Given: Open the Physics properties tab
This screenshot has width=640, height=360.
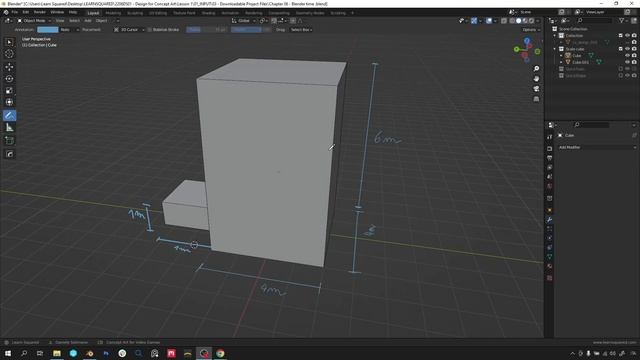Looking at the screenshot, I should [x=550, y=238].
